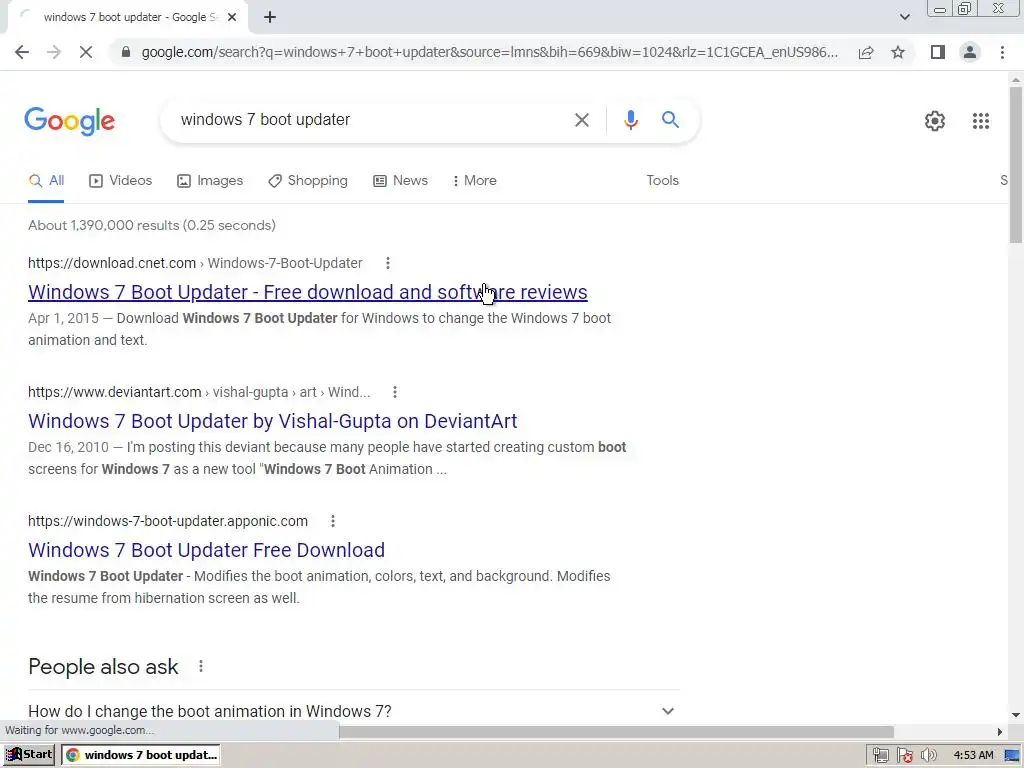Open the Windows Start menu
1024x768 pixels.
point(29,754)
